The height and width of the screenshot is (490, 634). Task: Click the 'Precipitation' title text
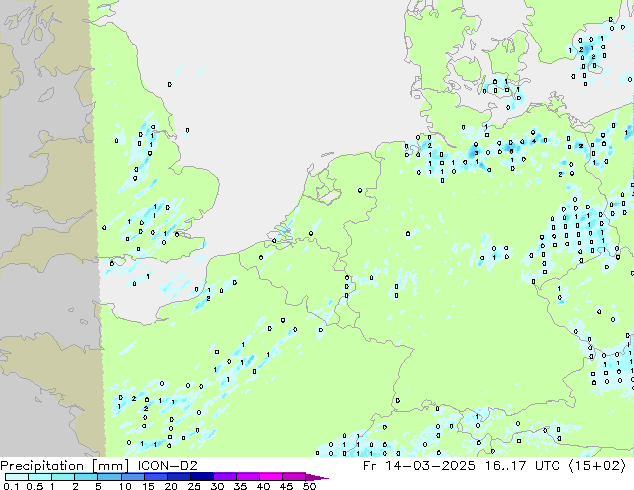click(42, 466)
